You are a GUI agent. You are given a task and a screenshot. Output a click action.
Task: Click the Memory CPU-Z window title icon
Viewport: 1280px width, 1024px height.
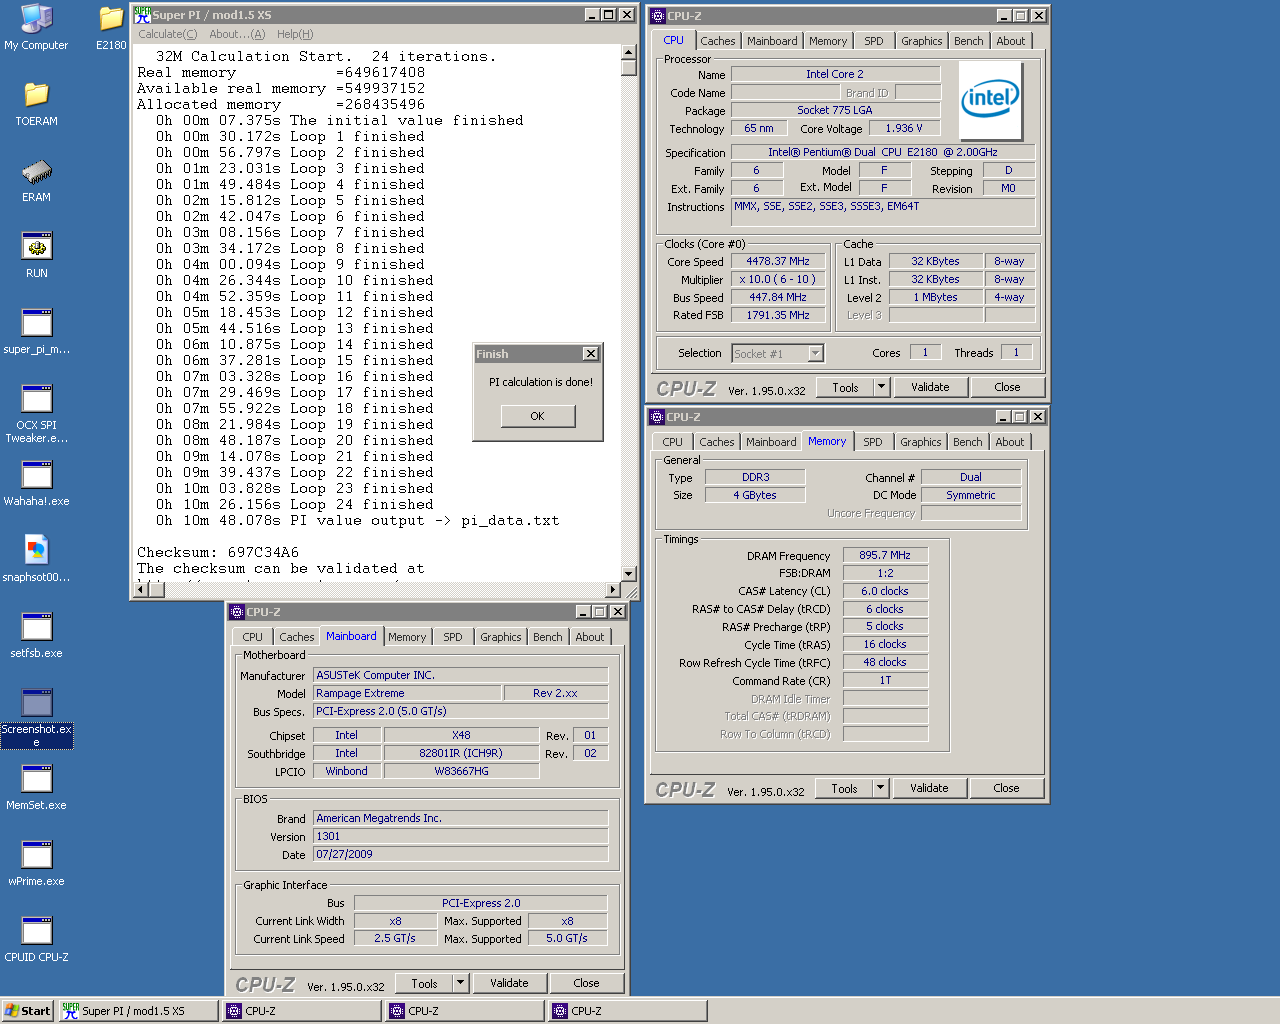[x=657, y=416]
